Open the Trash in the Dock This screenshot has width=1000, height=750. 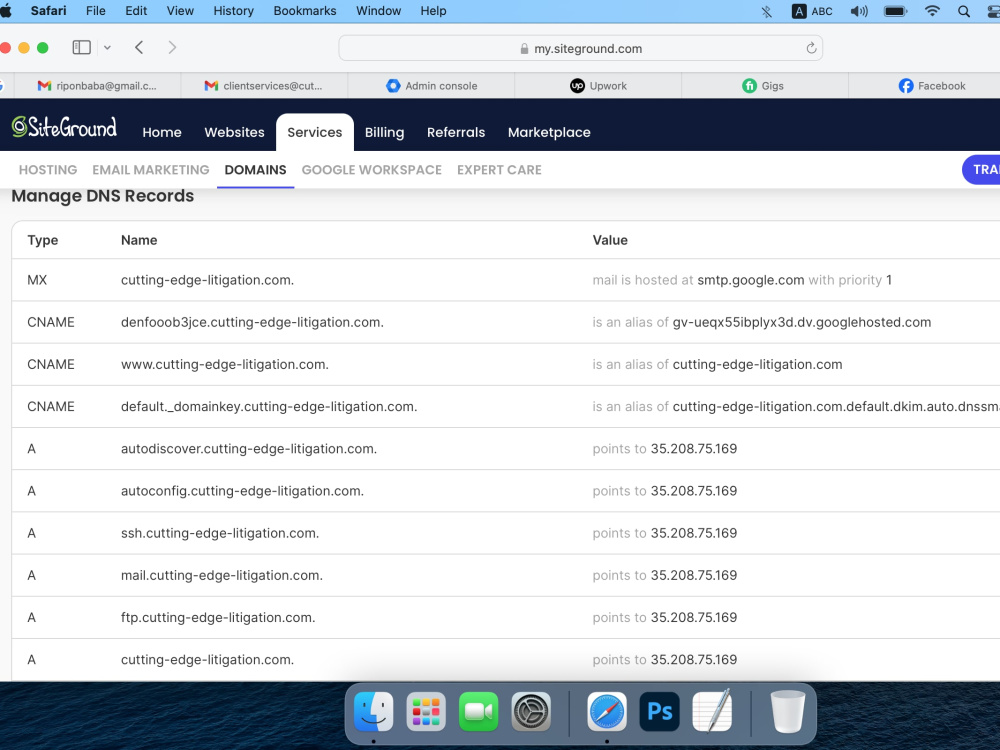coord(788,711)
